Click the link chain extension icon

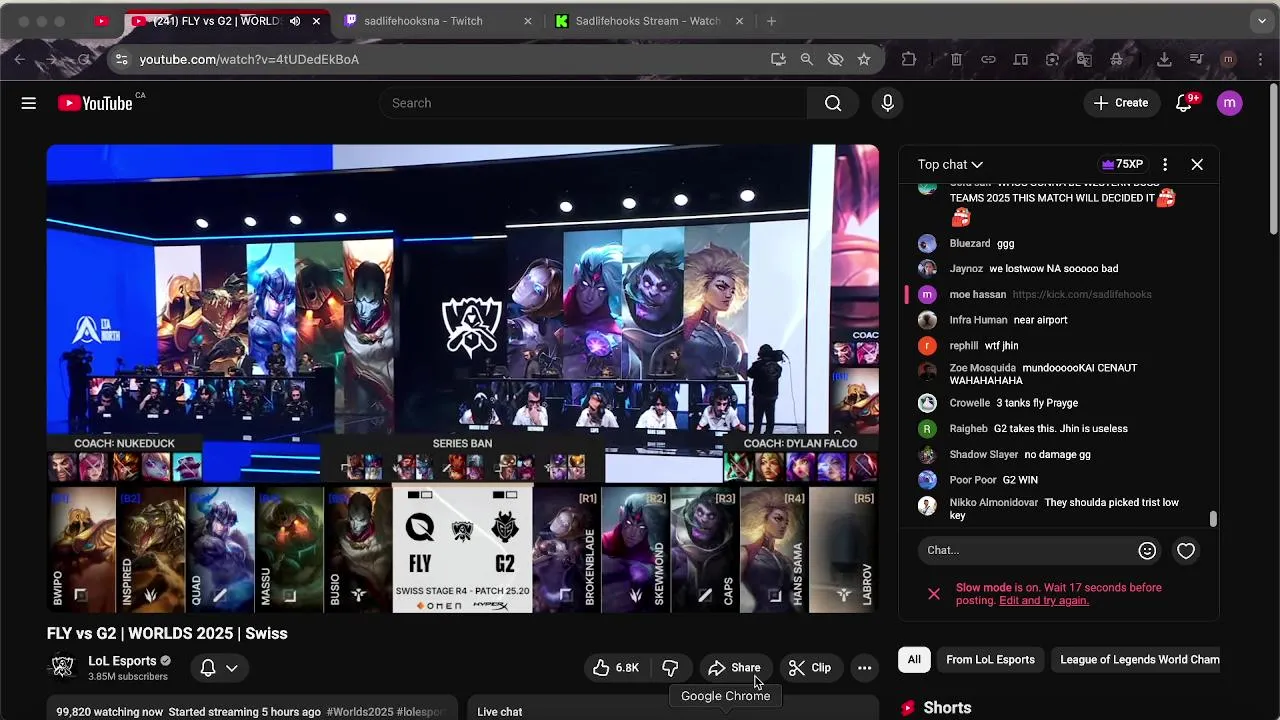point(988,60)
